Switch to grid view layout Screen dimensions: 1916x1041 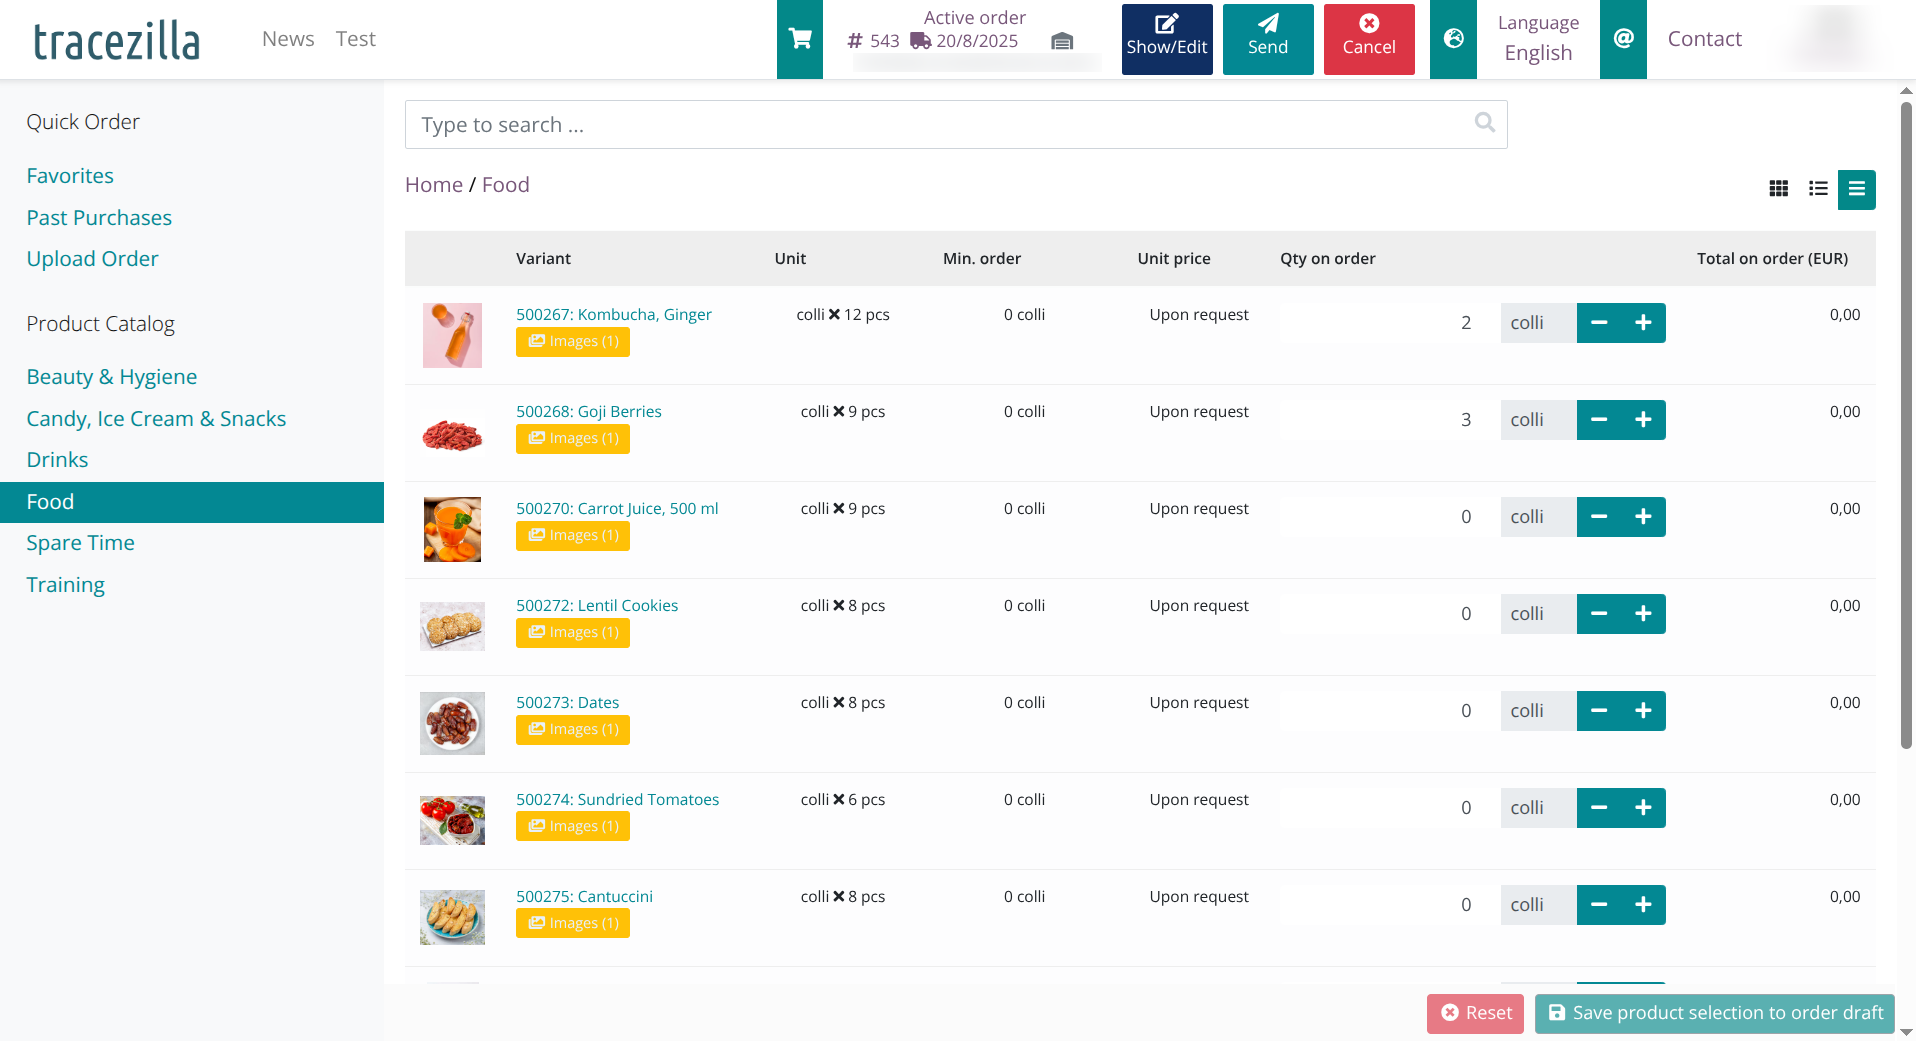pyautogui.click(x=1778, y=189)
